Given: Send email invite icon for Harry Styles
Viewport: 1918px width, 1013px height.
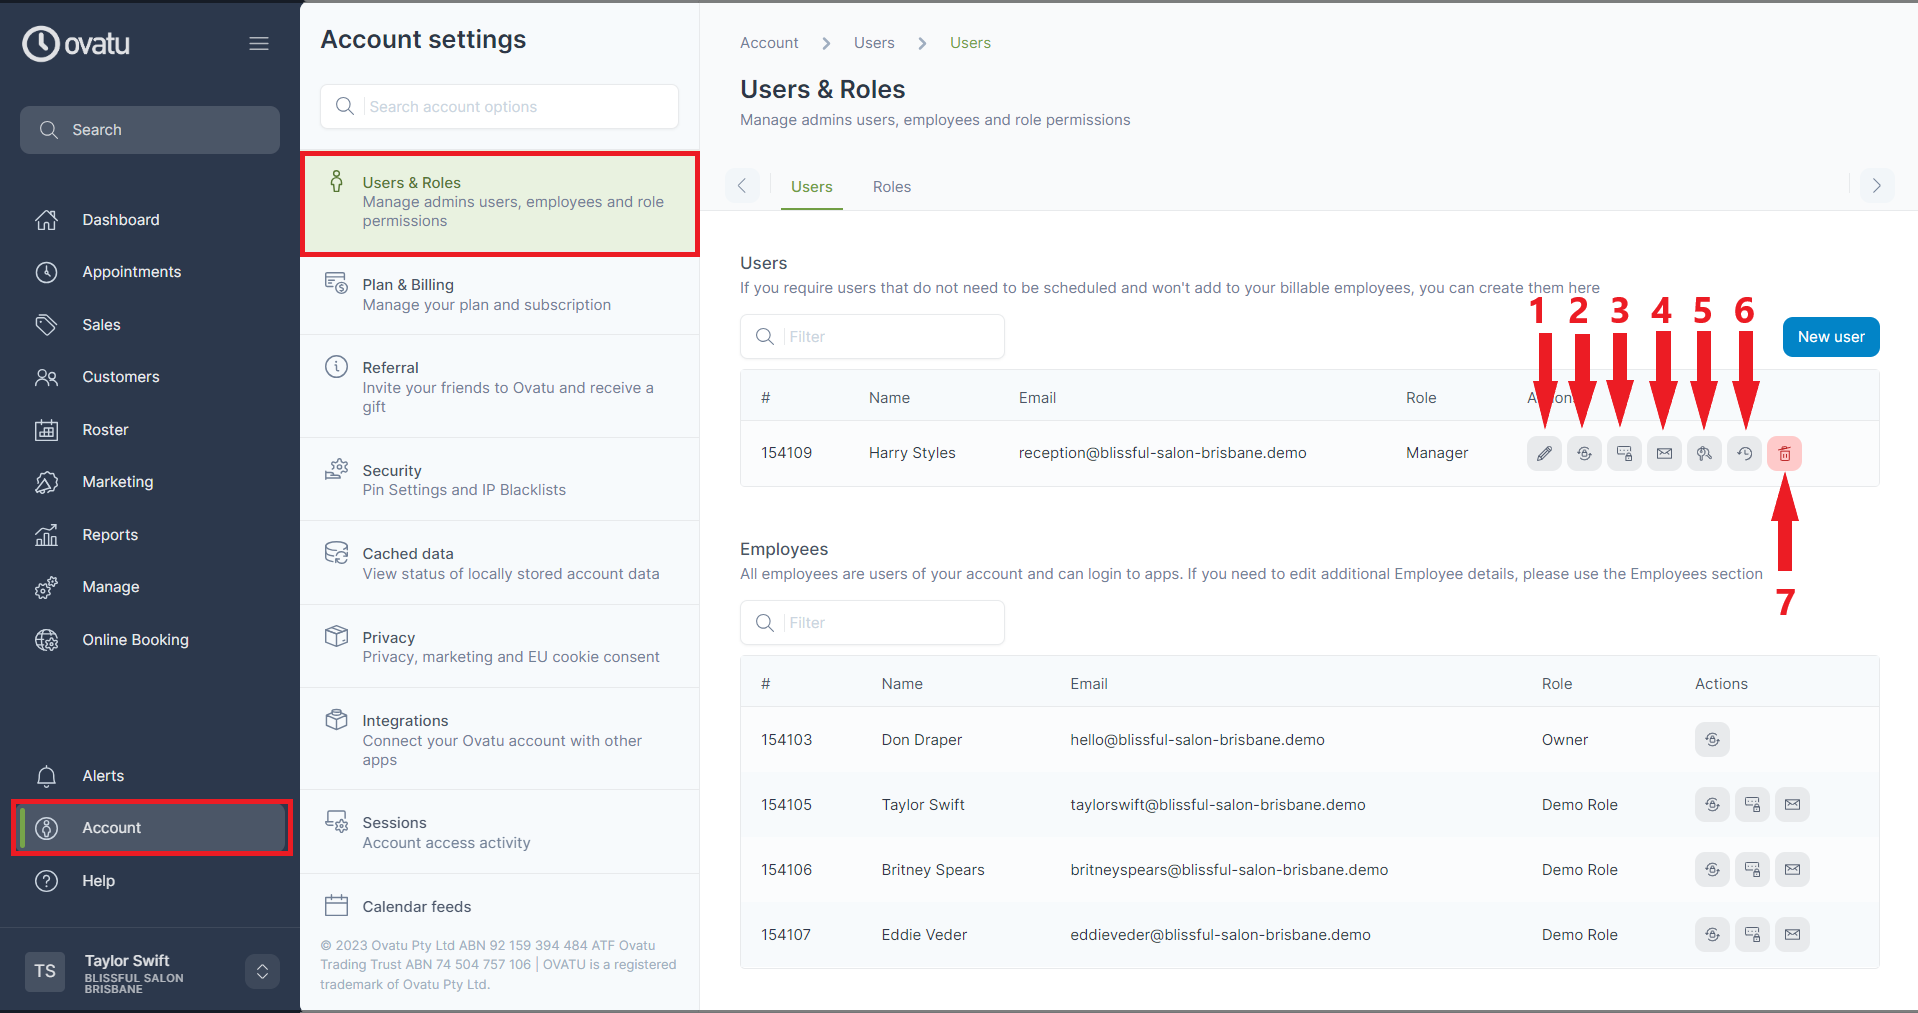Looking at the screenshot, I should point(1664,453).
